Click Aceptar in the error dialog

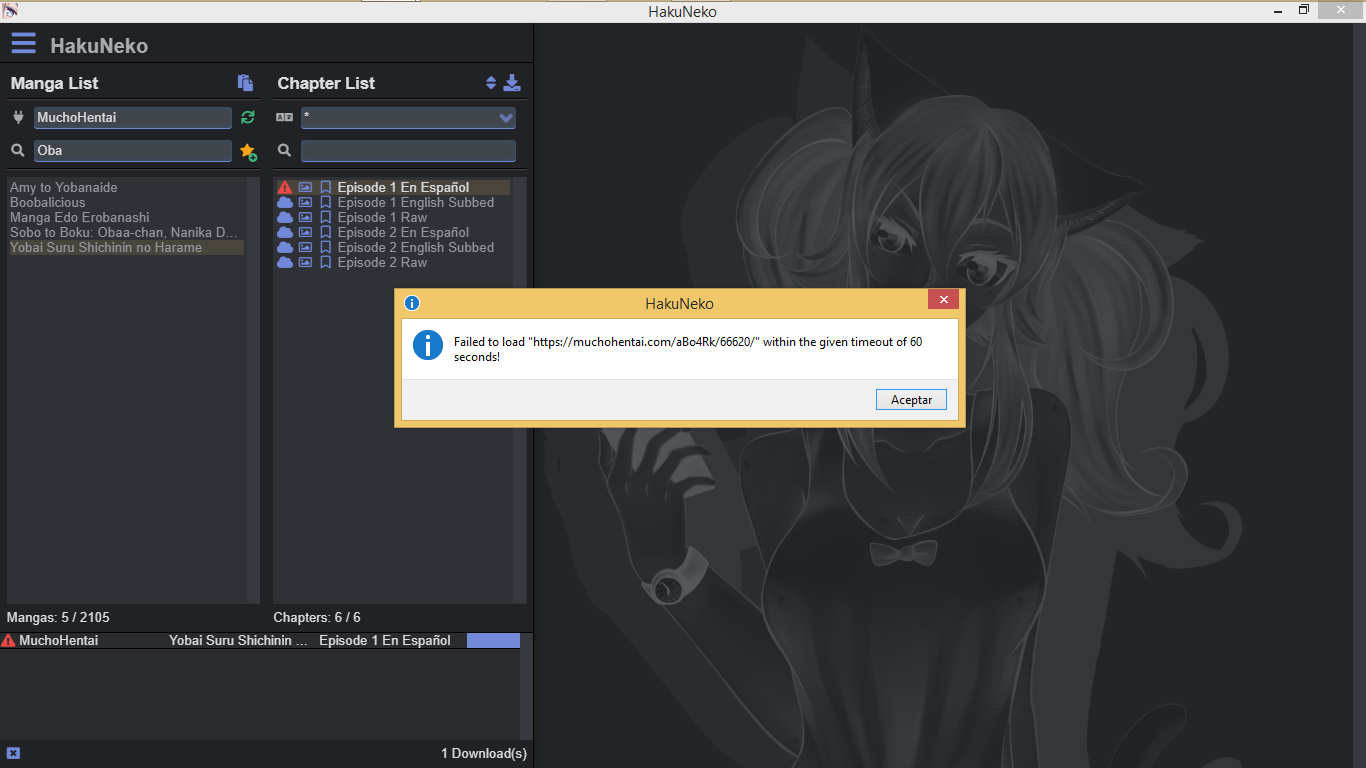click(911, 400)
